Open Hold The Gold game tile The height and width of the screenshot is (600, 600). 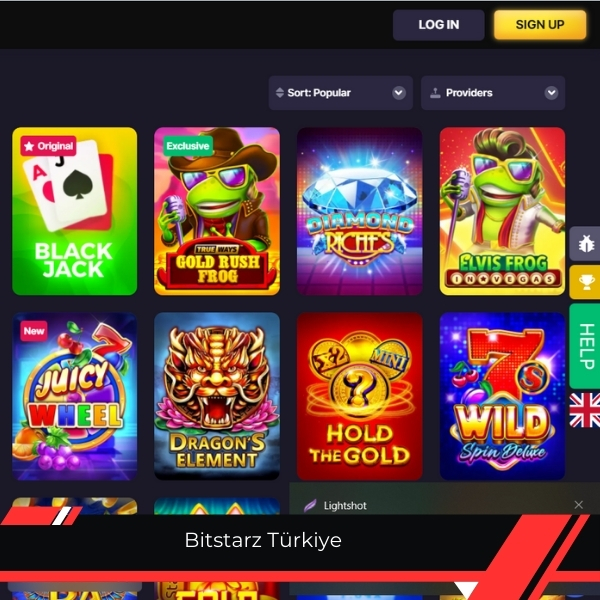tap(360, 396)
